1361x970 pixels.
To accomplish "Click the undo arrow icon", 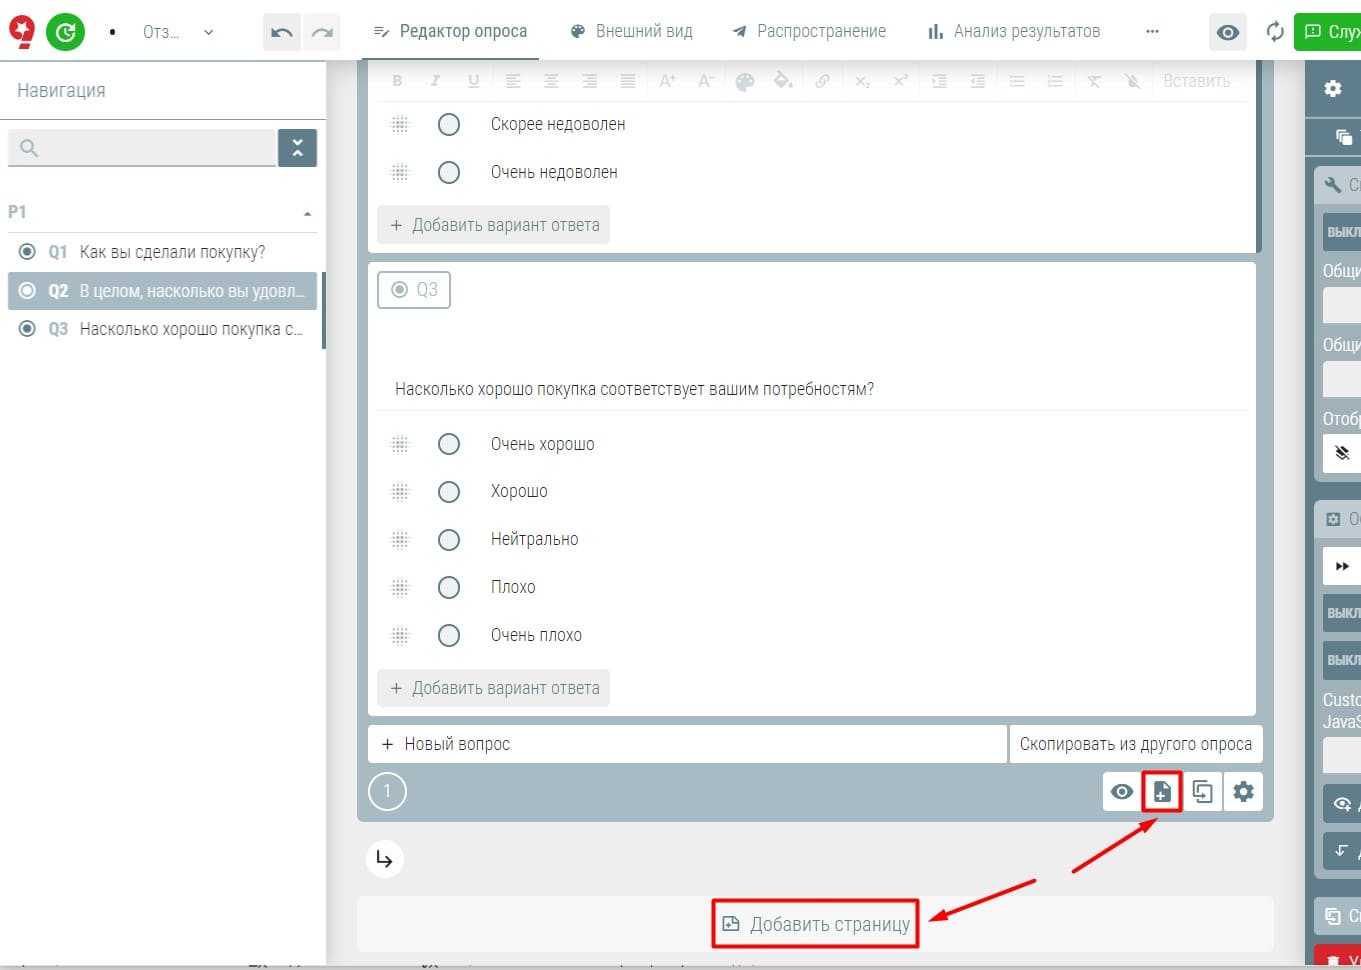I will click(282, 32).
